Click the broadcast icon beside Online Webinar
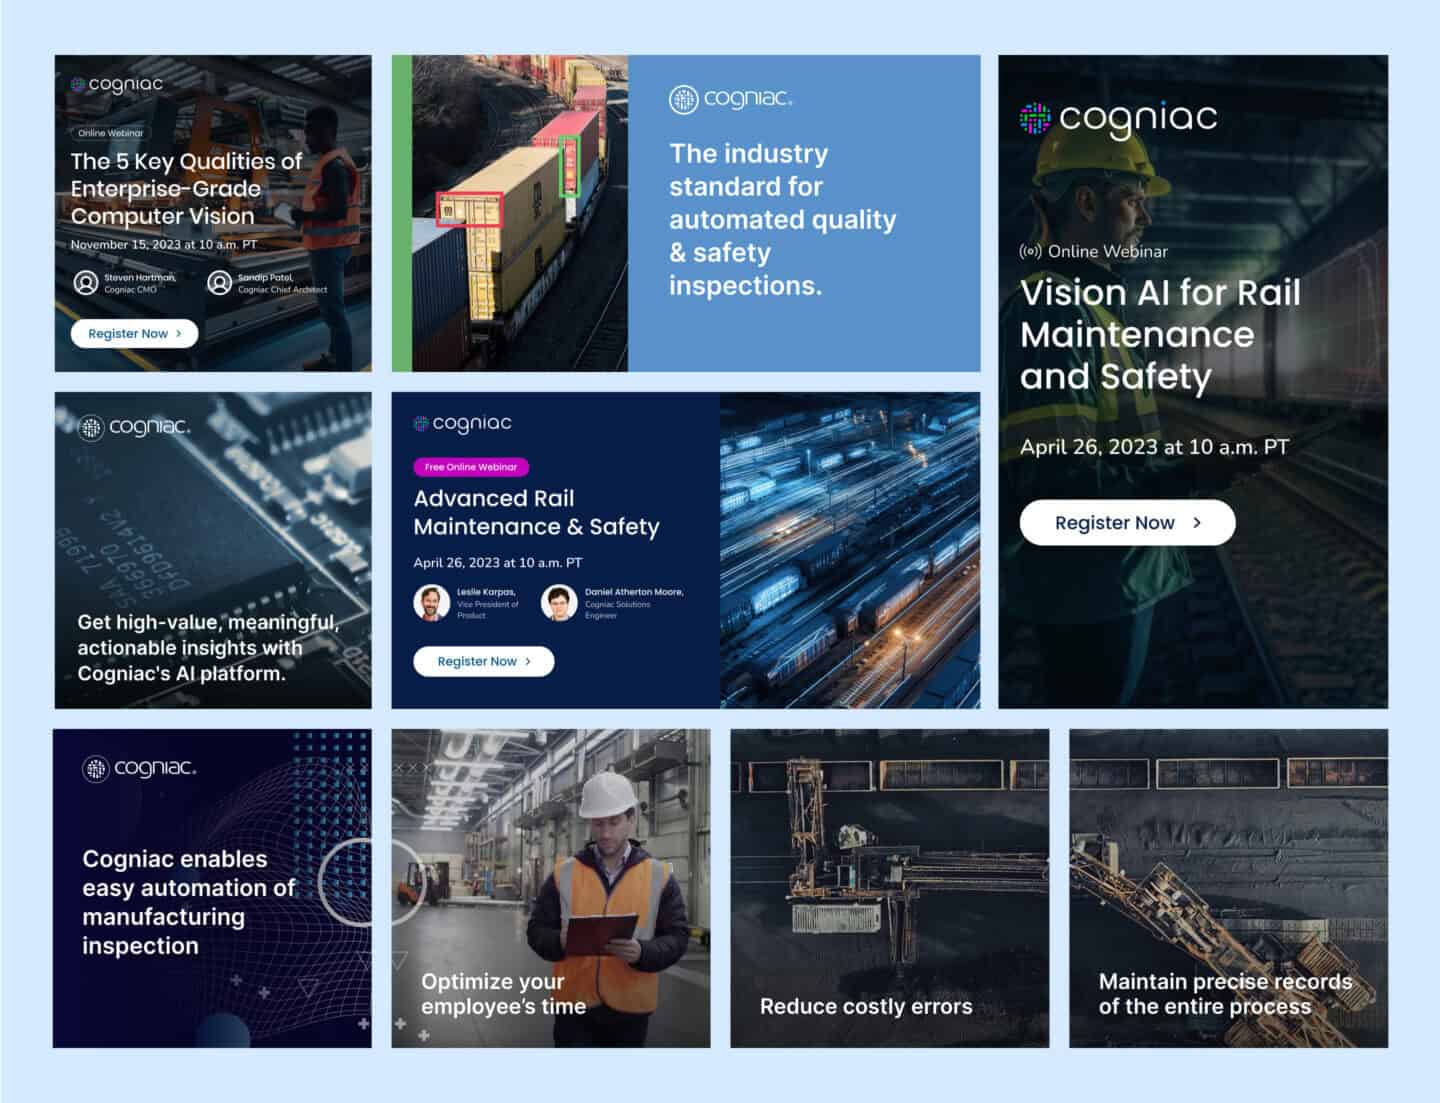This screenshot has height=1103, width=1440. click(x=1030, y=252)
